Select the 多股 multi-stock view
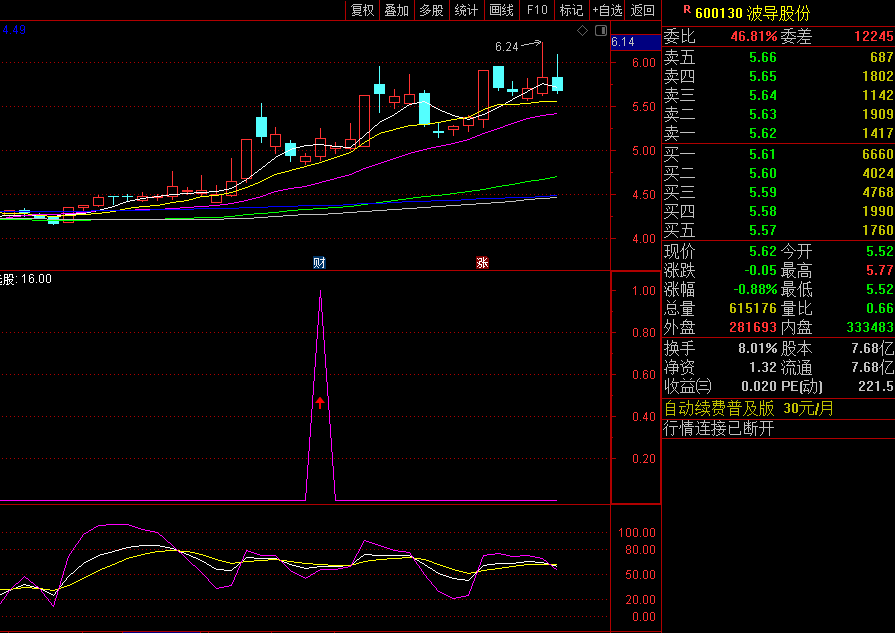The image size is (895, 633). click(432, 10)
